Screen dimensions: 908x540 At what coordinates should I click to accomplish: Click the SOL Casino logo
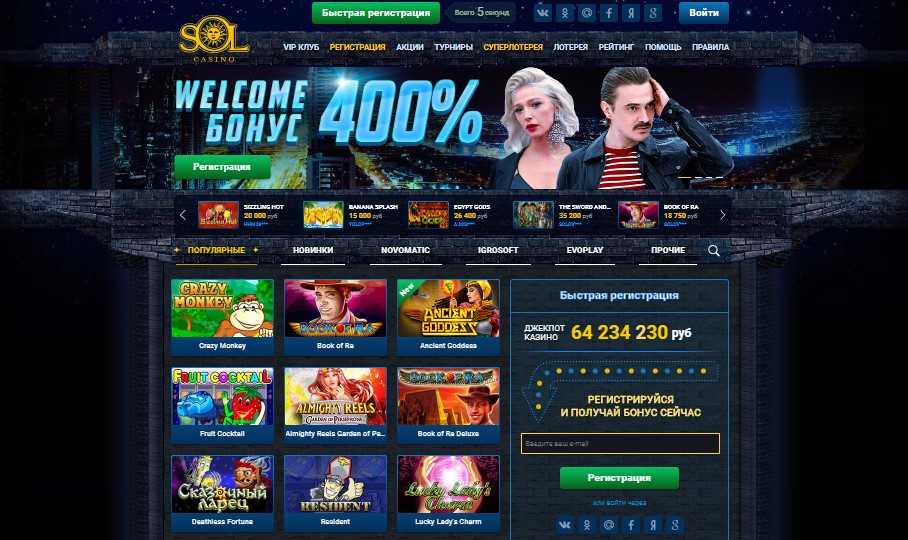(214, 39)
